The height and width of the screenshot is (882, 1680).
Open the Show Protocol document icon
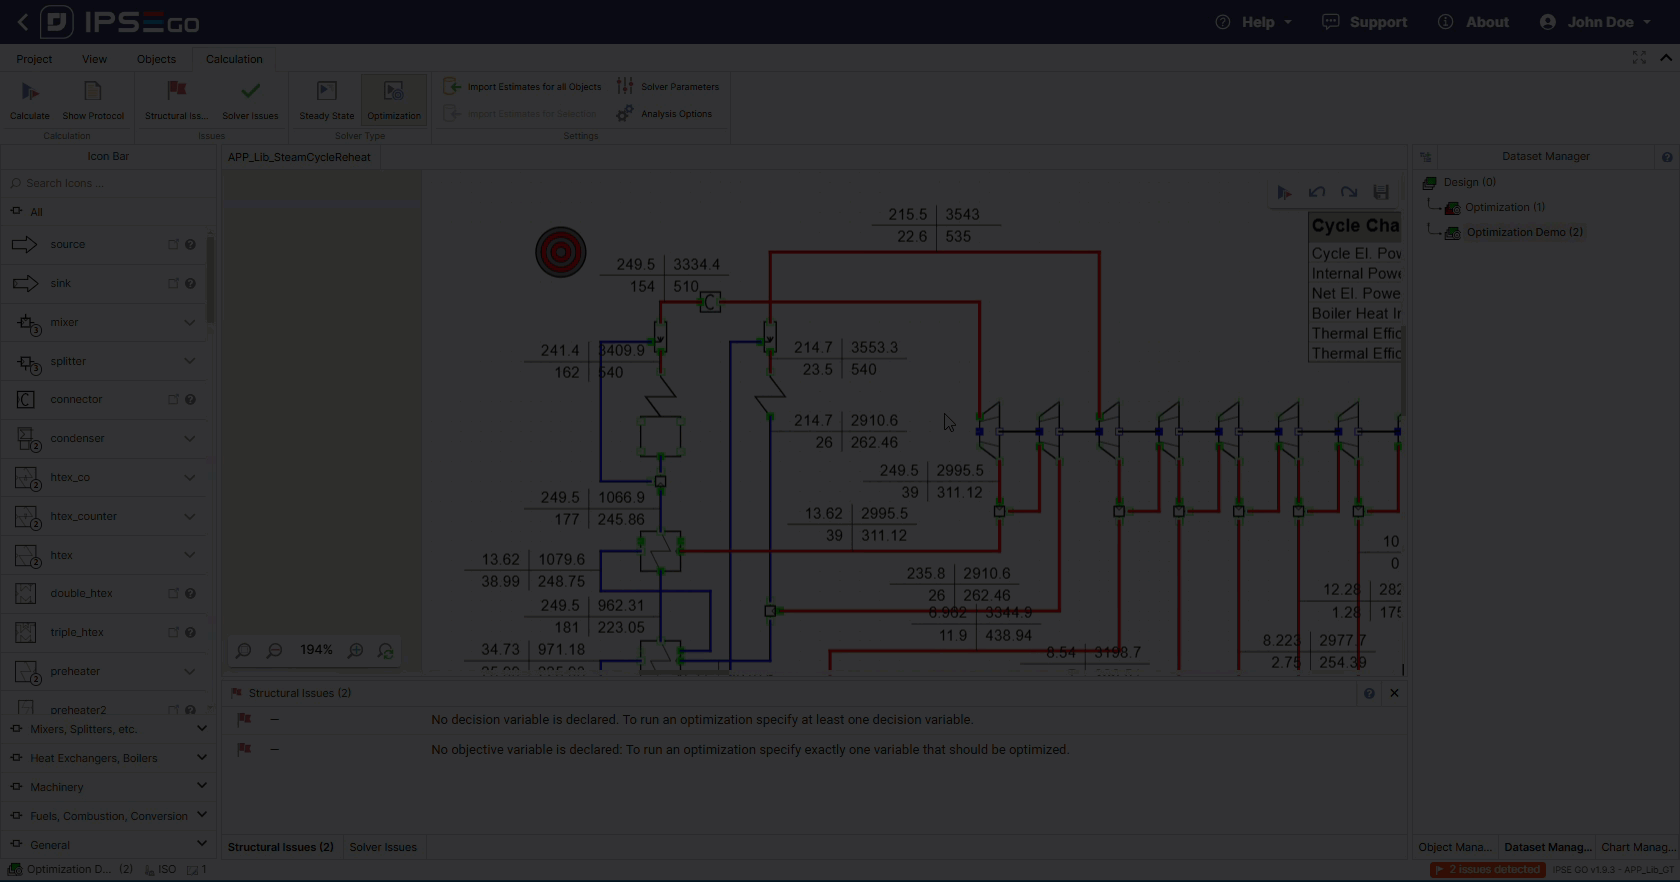93,93
